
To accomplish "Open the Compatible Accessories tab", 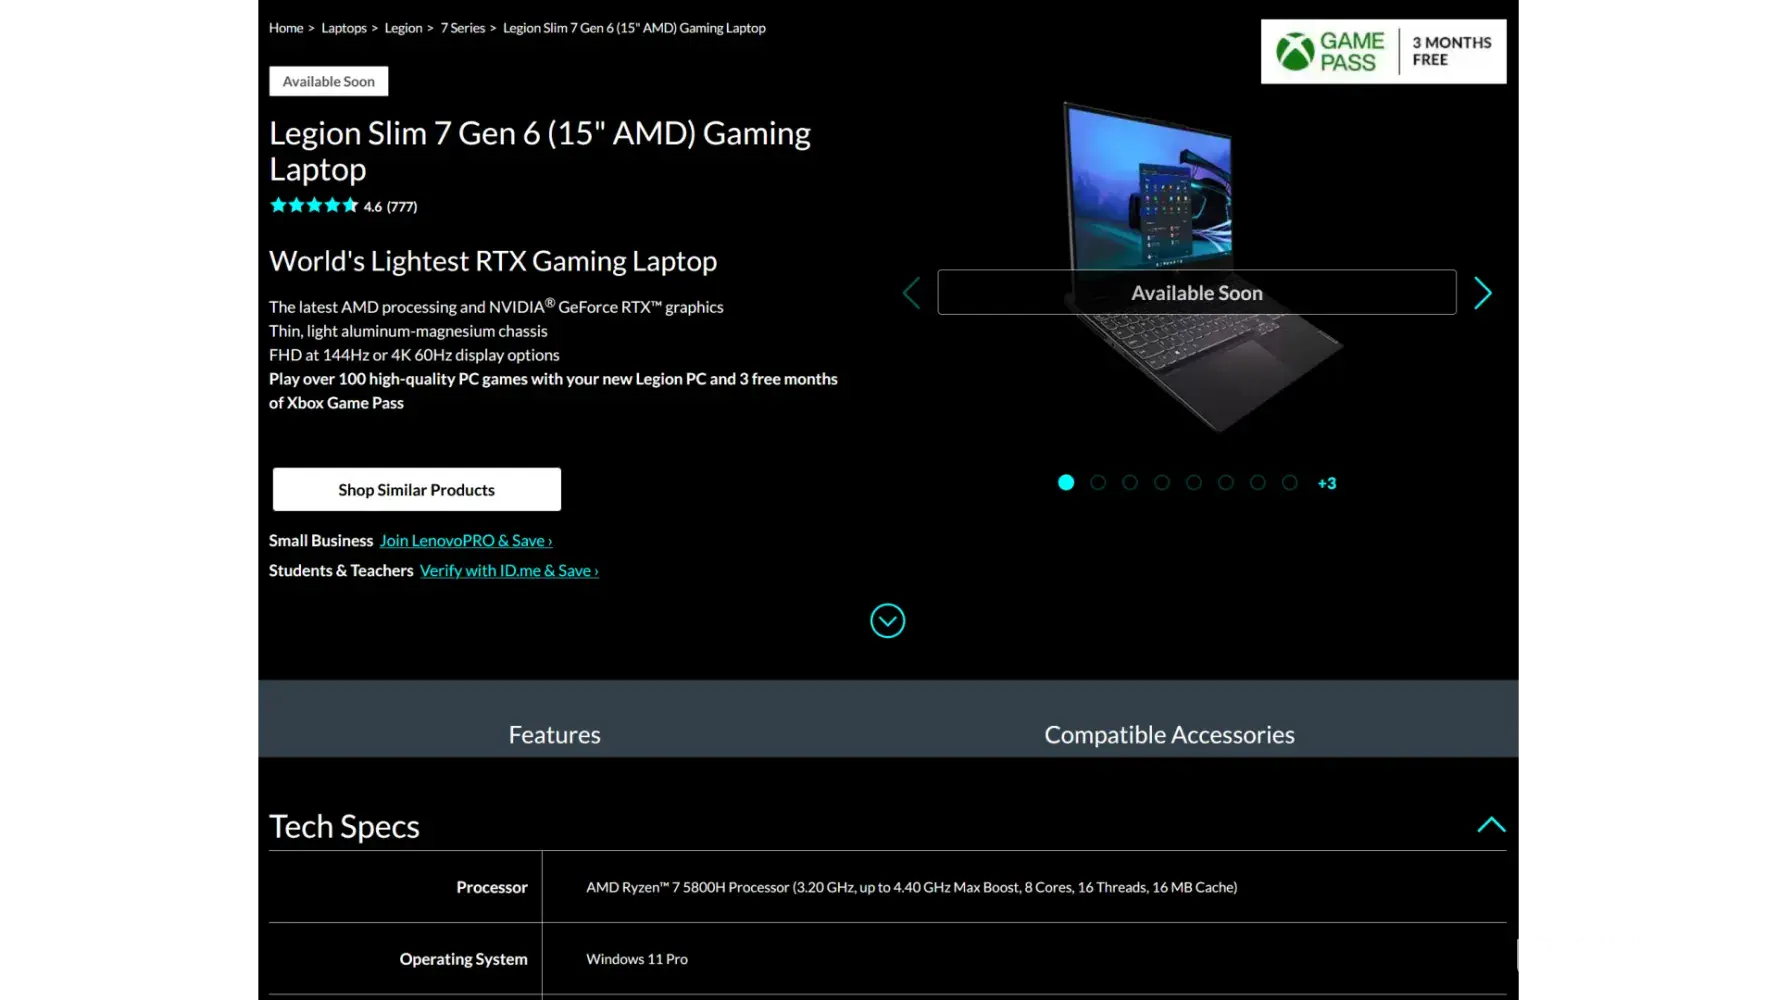I will 1169,735.
